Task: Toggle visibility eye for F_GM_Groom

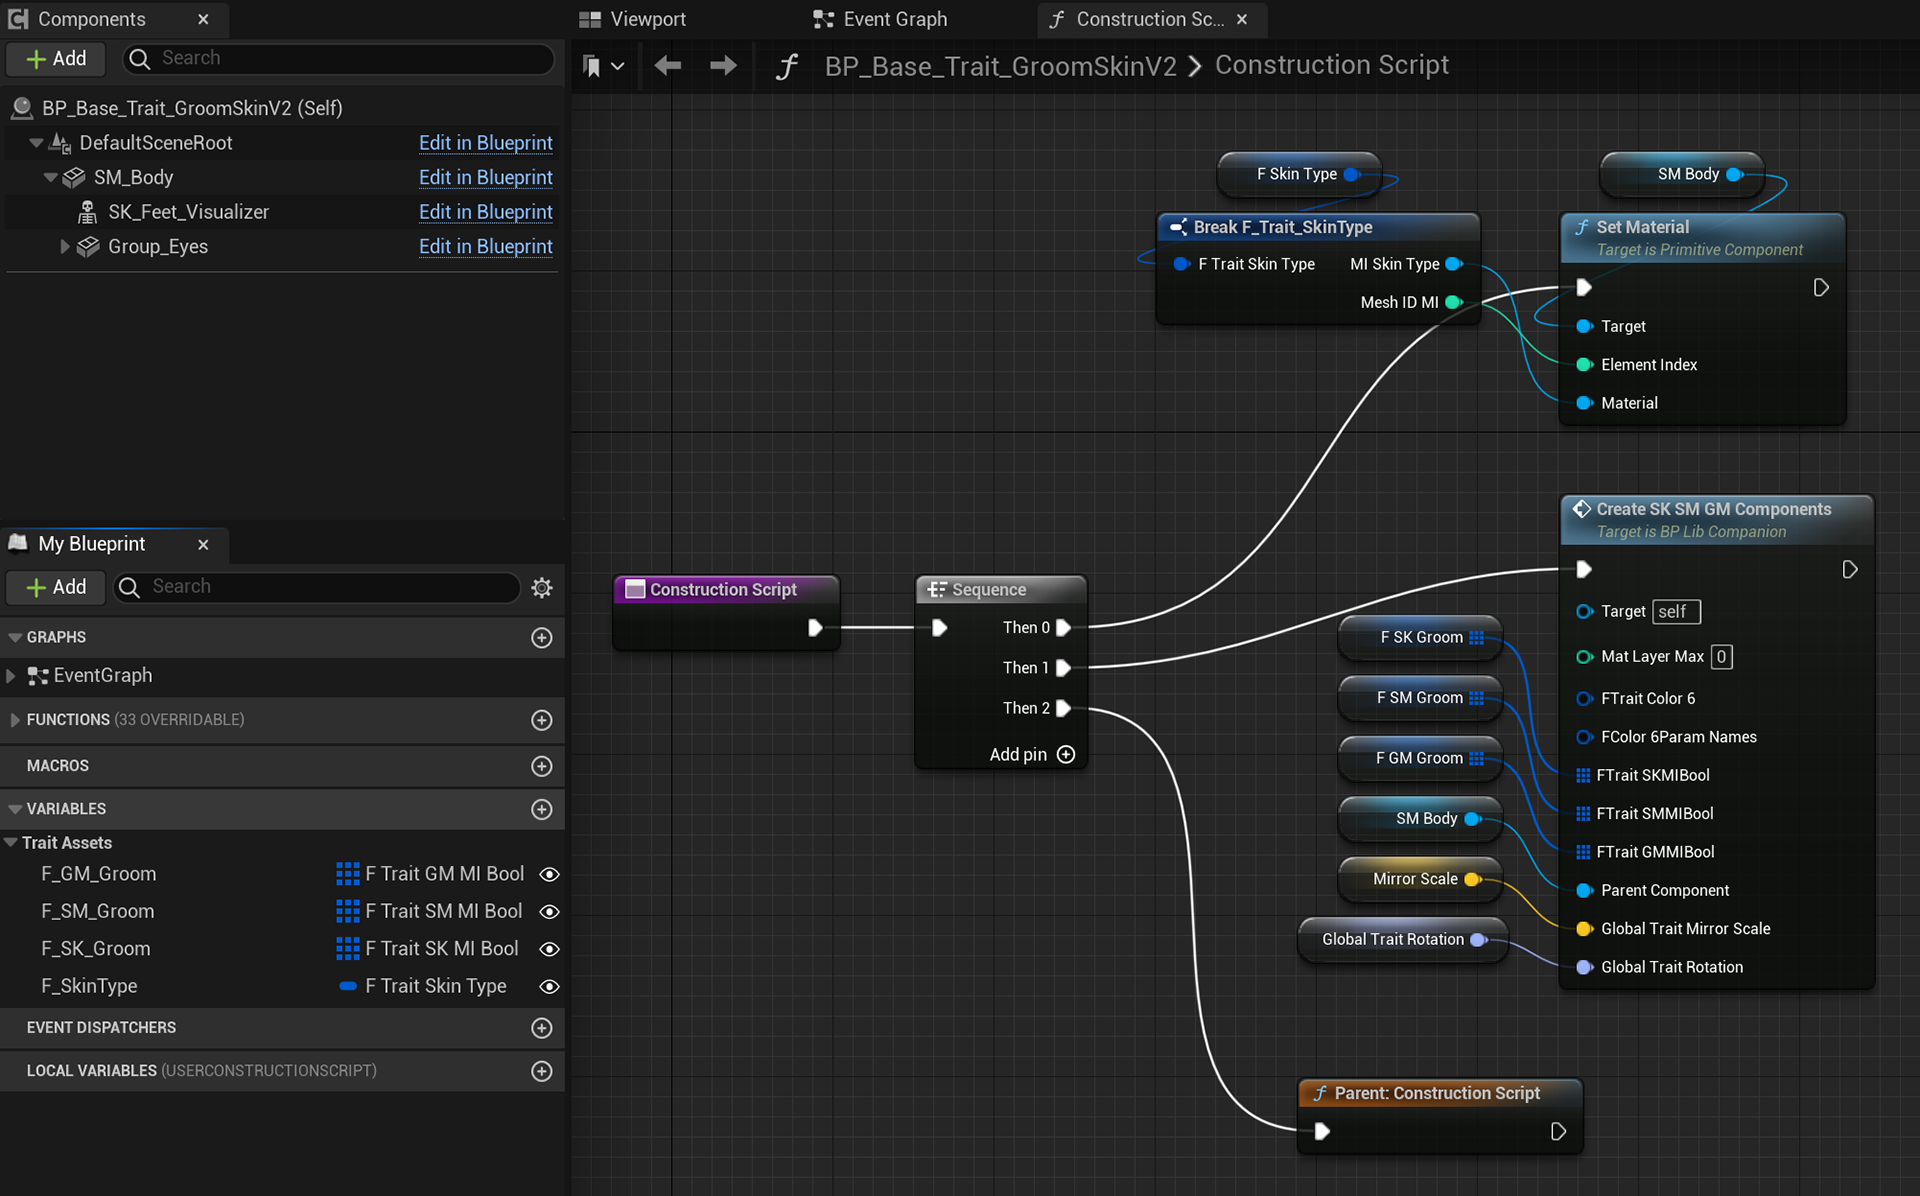Action: 549,875
